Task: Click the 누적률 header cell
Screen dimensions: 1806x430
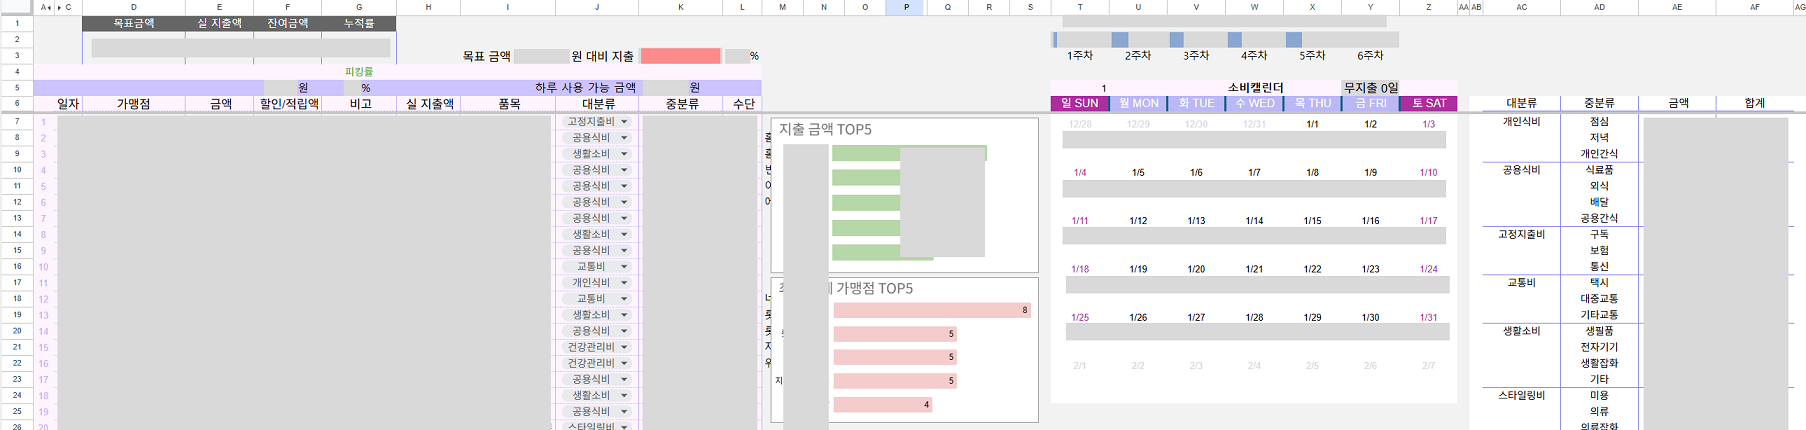Action: [x=359, y=23]
